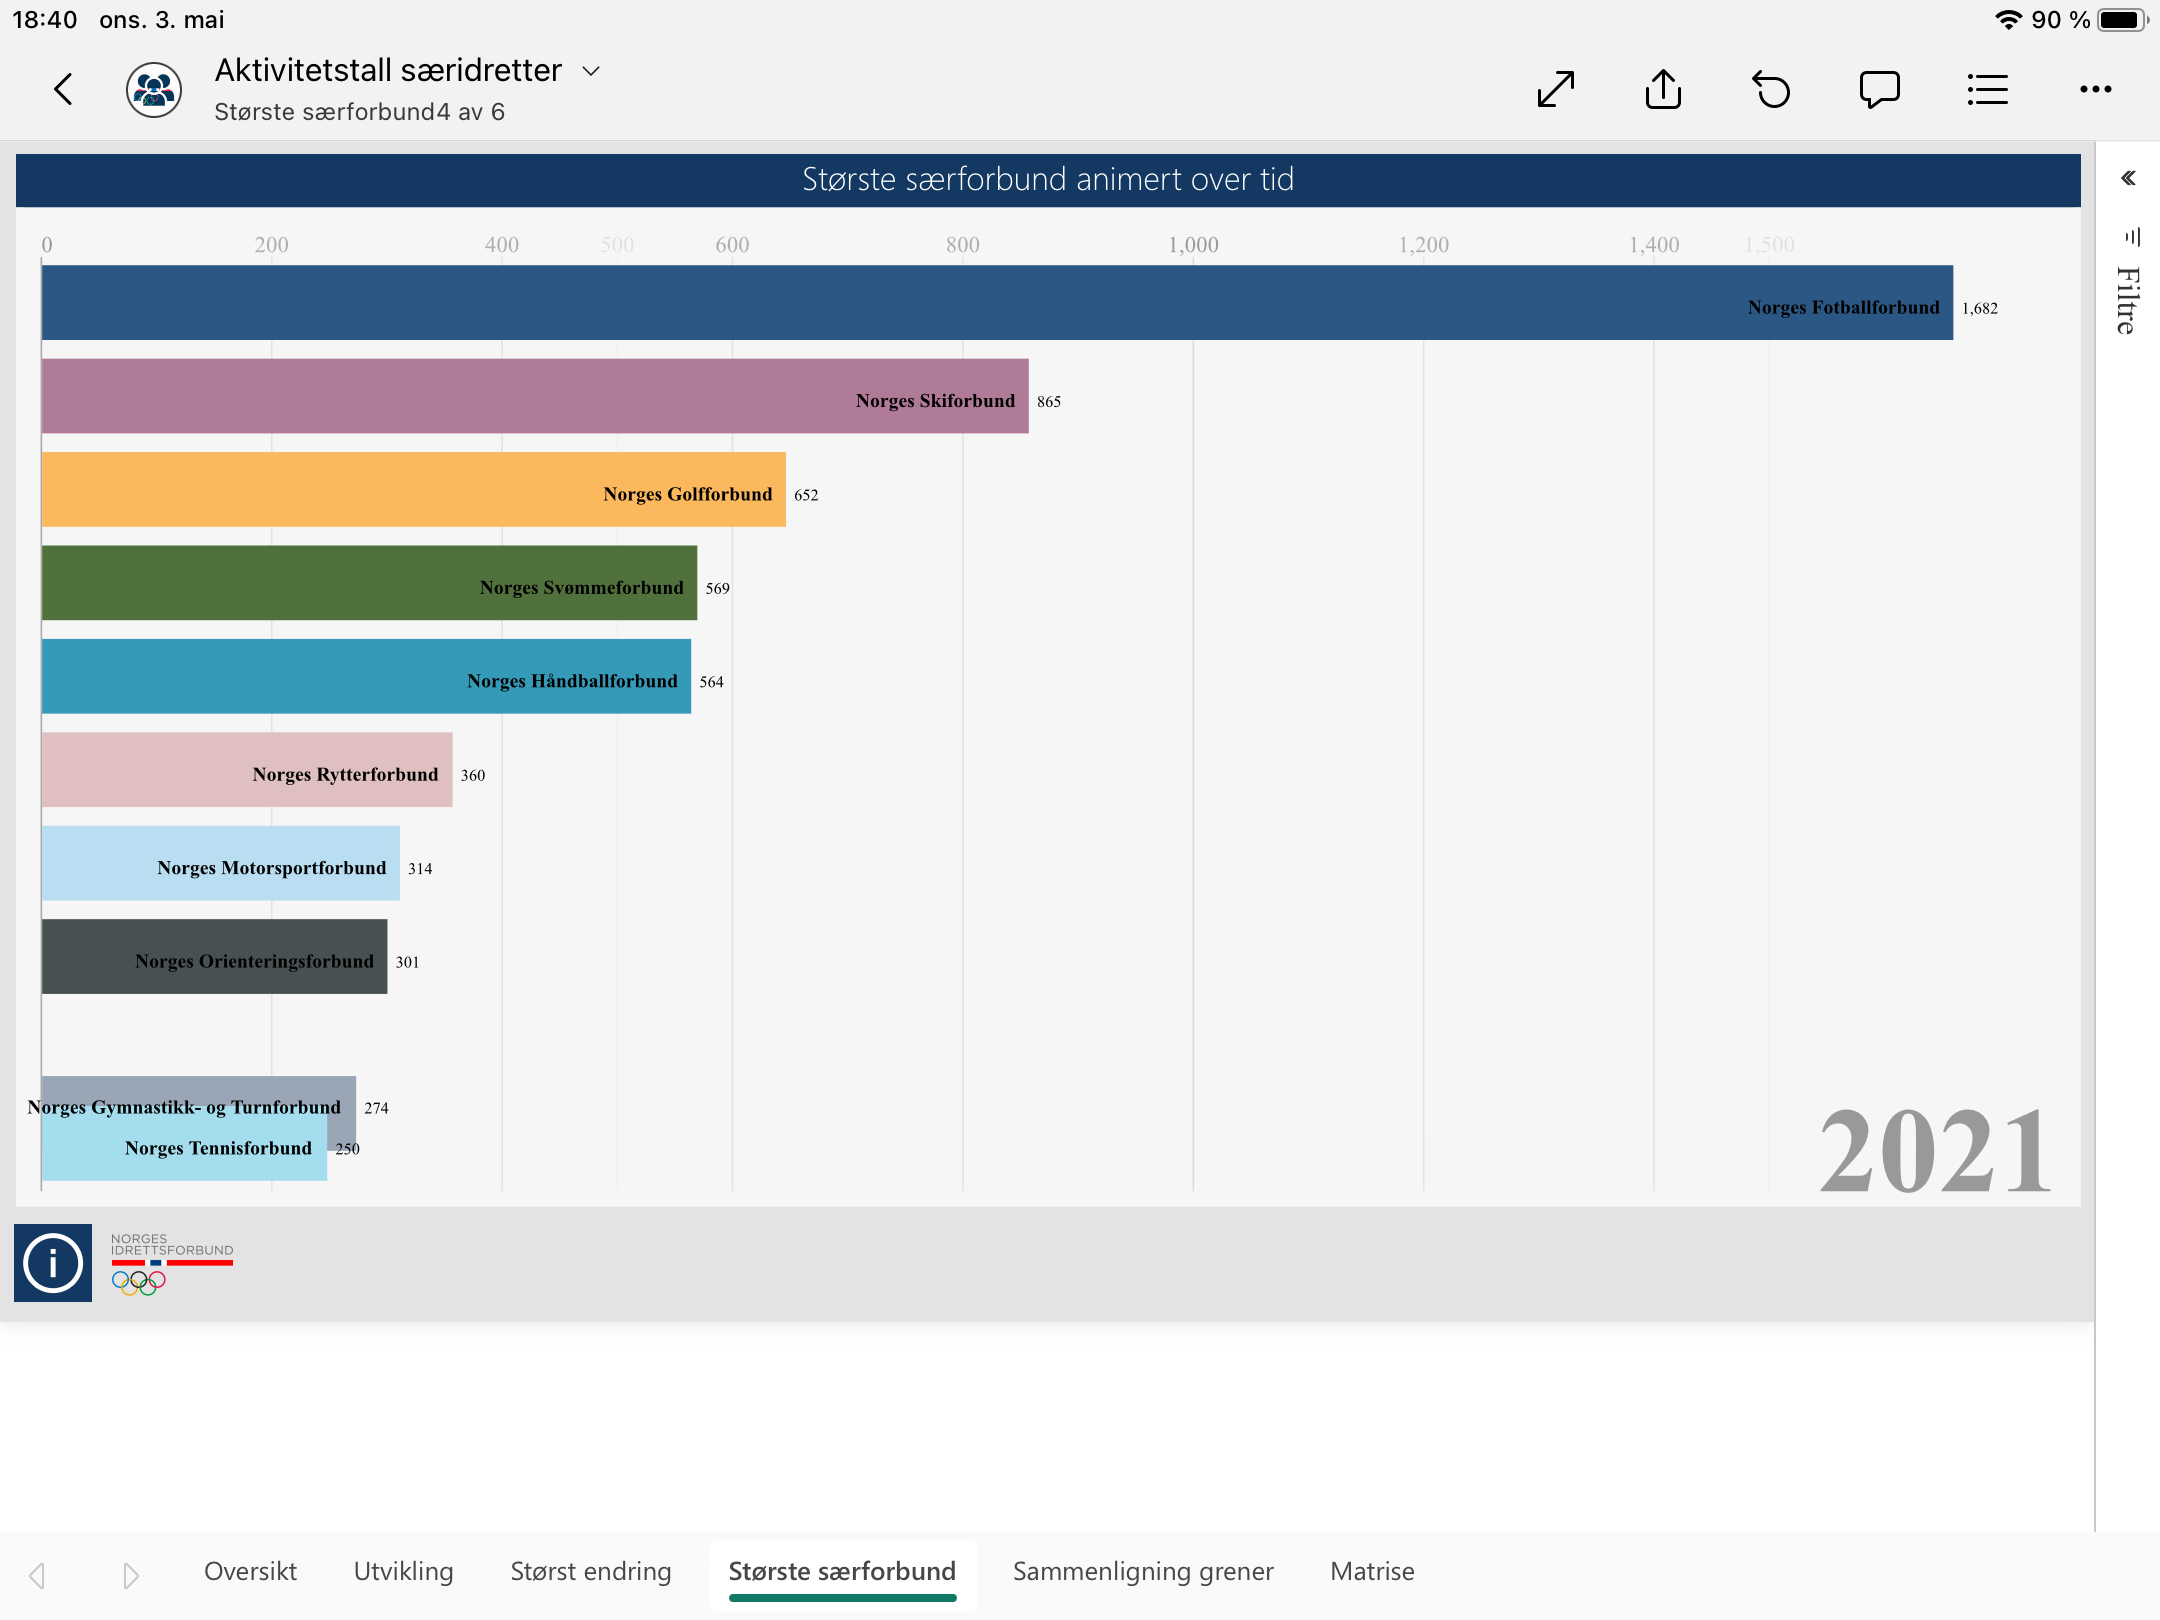Tap the 1,400 axis label
The height and width of the screenshot is (1620, 2160).
[x=1654, y=245]
